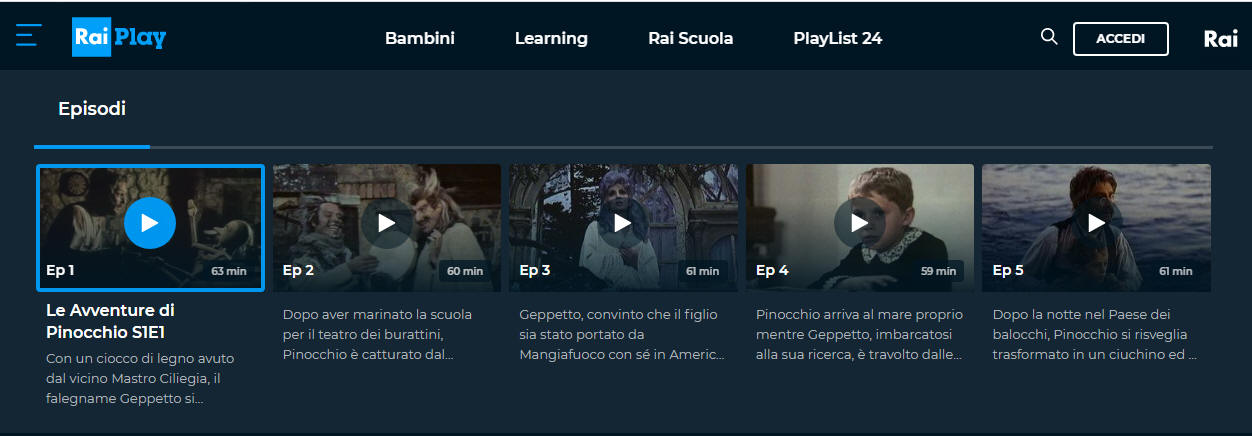Click the RaiPlay logo
This screenshot has height=436, width=1252.
pos(119,38)
